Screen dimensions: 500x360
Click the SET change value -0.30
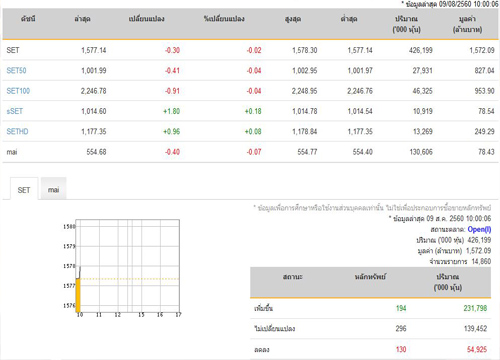coord(172,50)
